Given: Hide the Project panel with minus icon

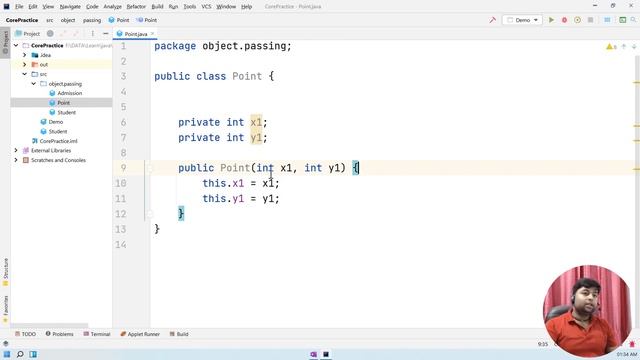Looking at the screenshot, I should (x=106, y=33).
